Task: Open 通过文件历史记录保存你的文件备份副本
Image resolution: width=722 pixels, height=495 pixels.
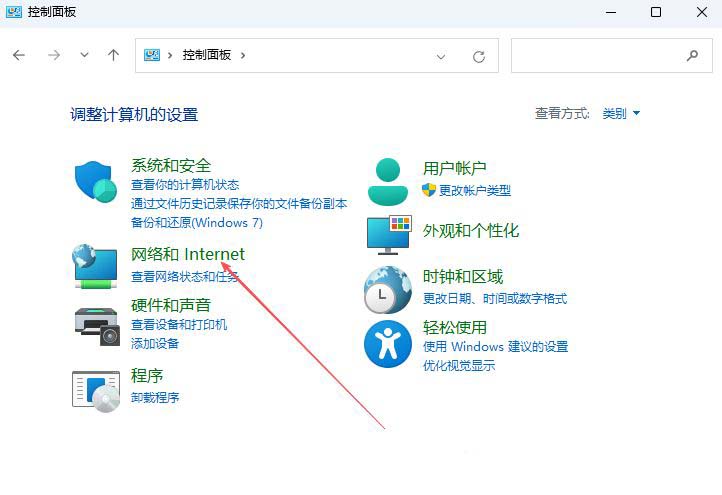Action: [239, 204]
